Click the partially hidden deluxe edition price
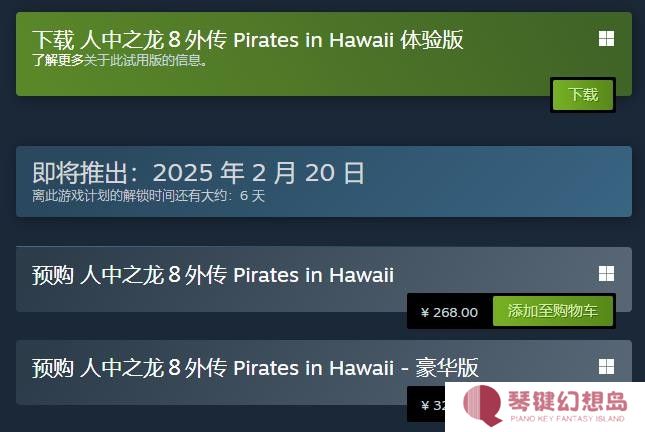645x432 pixels. [x=433, y=405]
